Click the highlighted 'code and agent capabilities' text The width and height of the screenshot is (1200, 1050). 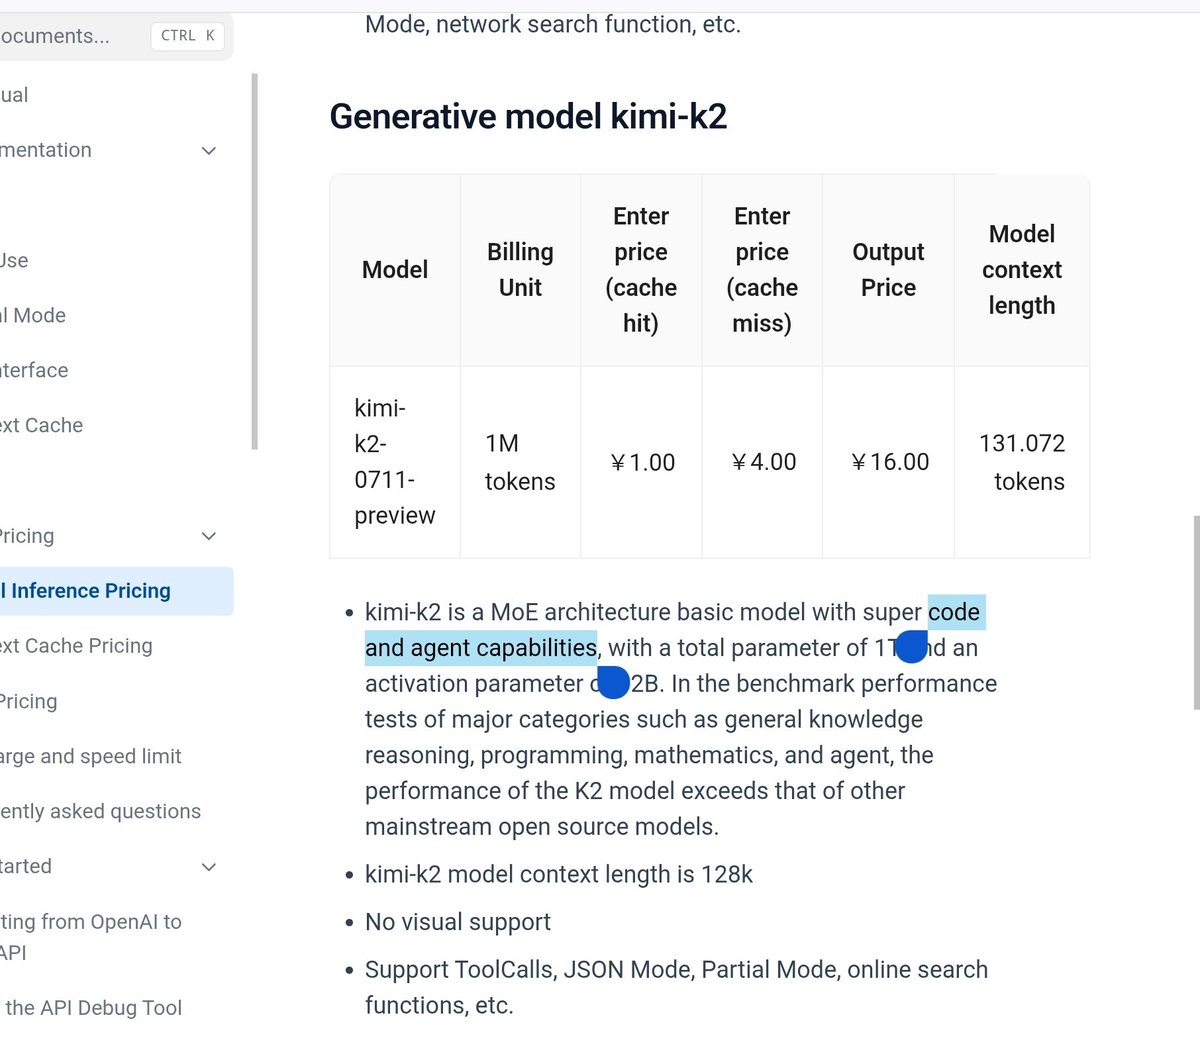coord(482,648)
